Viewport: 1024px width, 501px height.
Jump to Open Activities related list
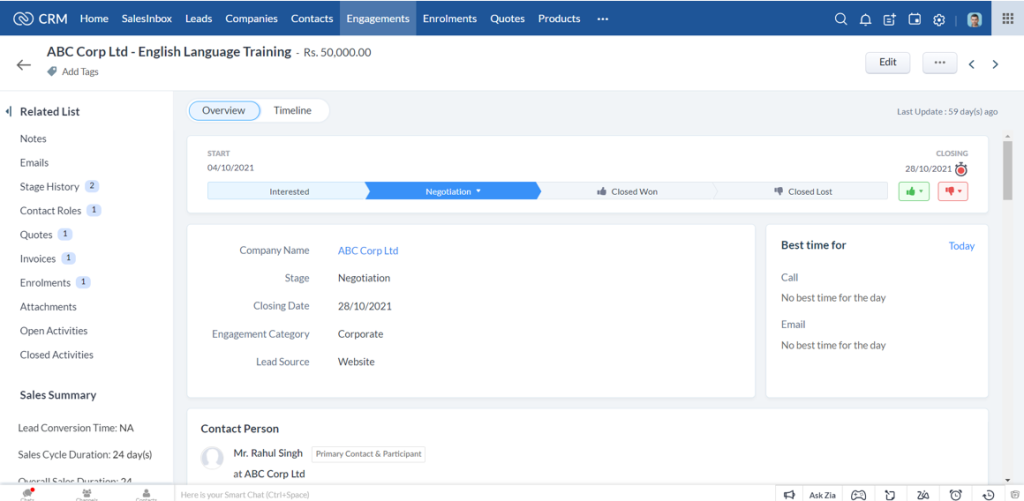pyautogui.click(x=54, y=331)
